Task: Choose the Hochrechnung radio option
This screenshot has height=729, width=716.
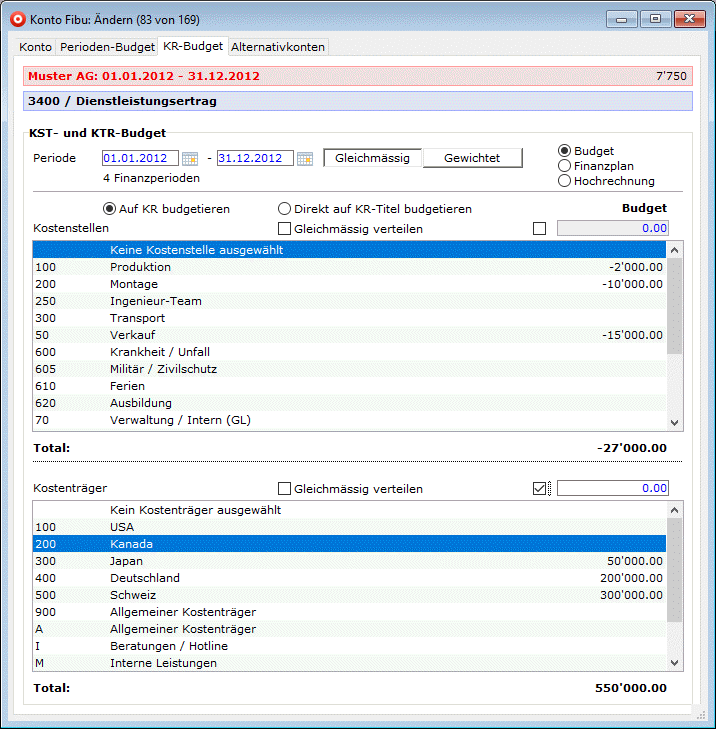Action: [565, 181]
